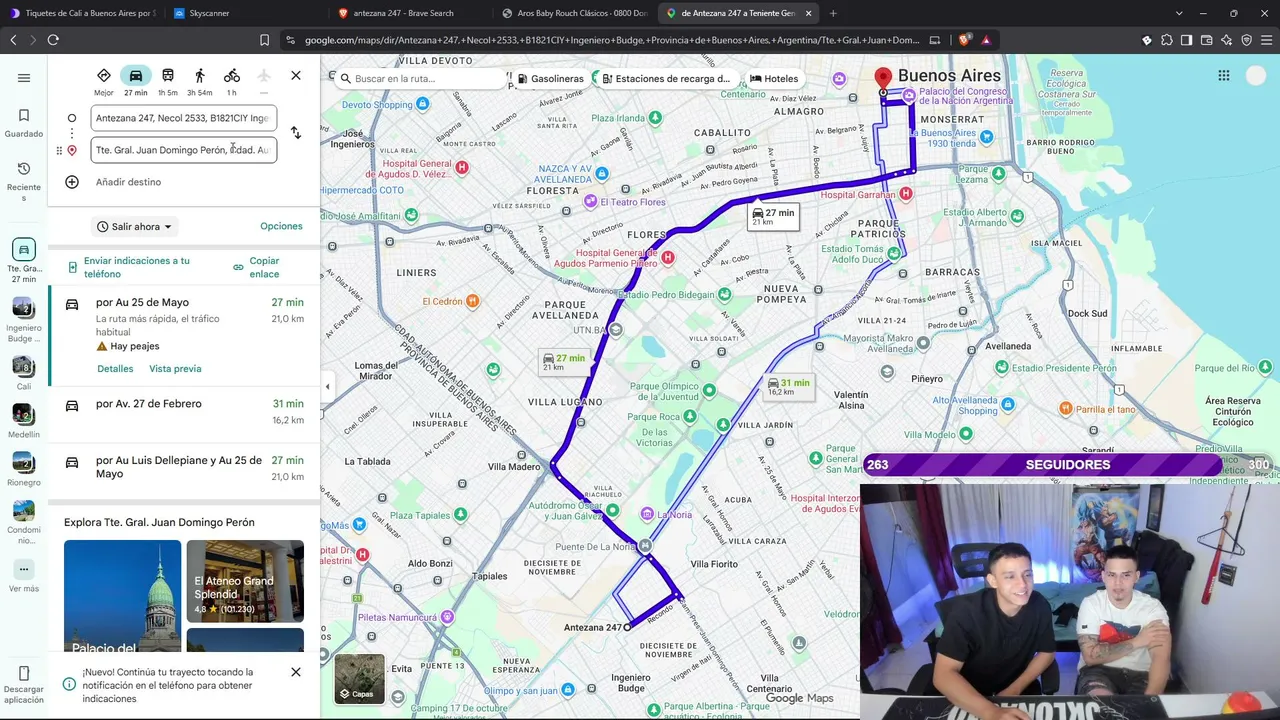The image size is (1280, 720).
Task: Open the Tte. Gra... 27 min recent route
Action: pyautogui.click(x=24, y=261)
